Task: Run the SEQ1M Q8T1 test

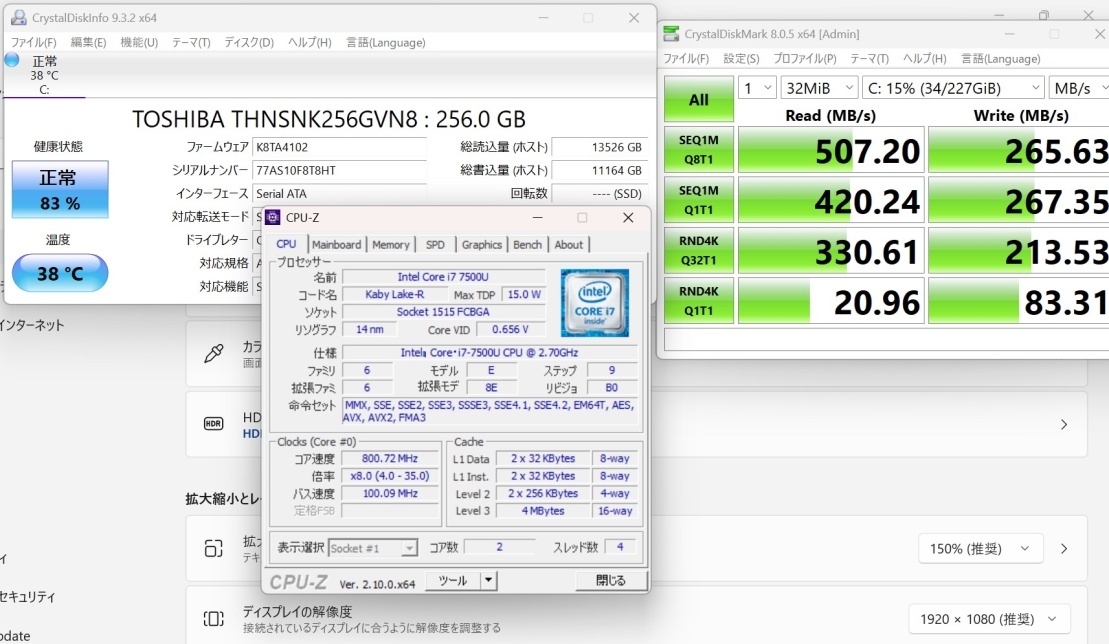Action: pos(699,150)
